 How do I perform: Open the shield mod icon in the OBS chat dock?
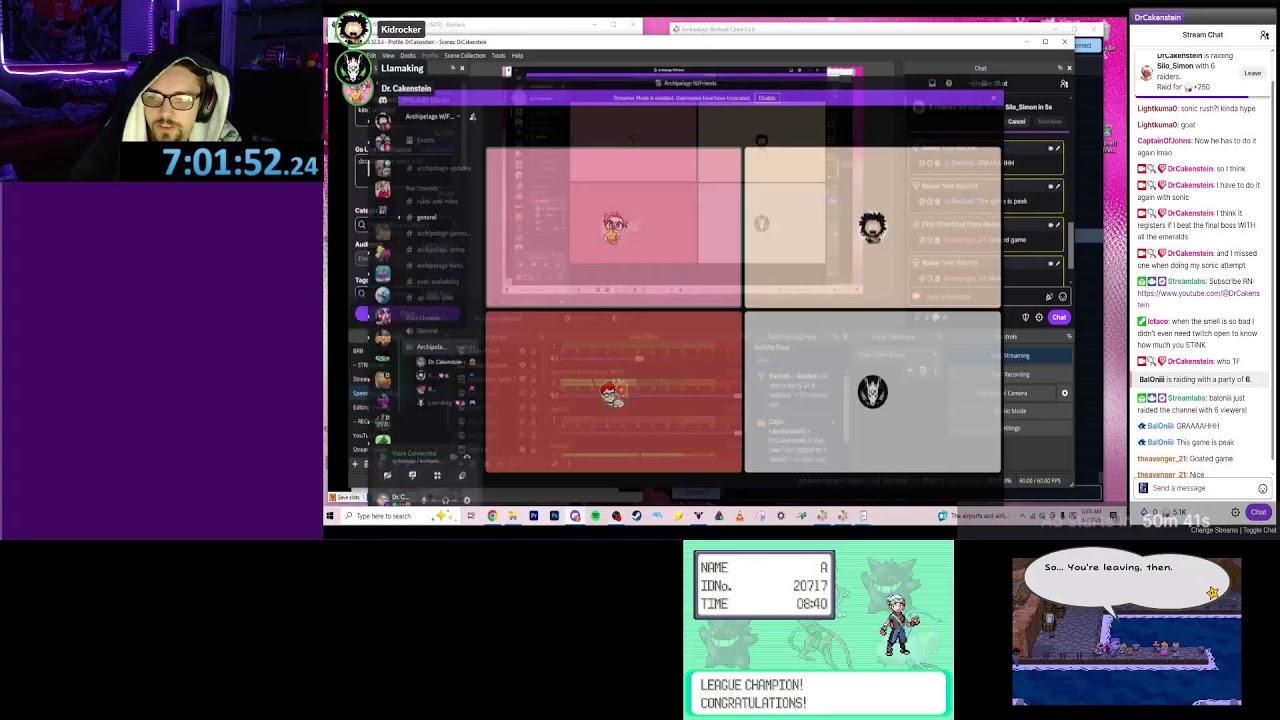1025,317
